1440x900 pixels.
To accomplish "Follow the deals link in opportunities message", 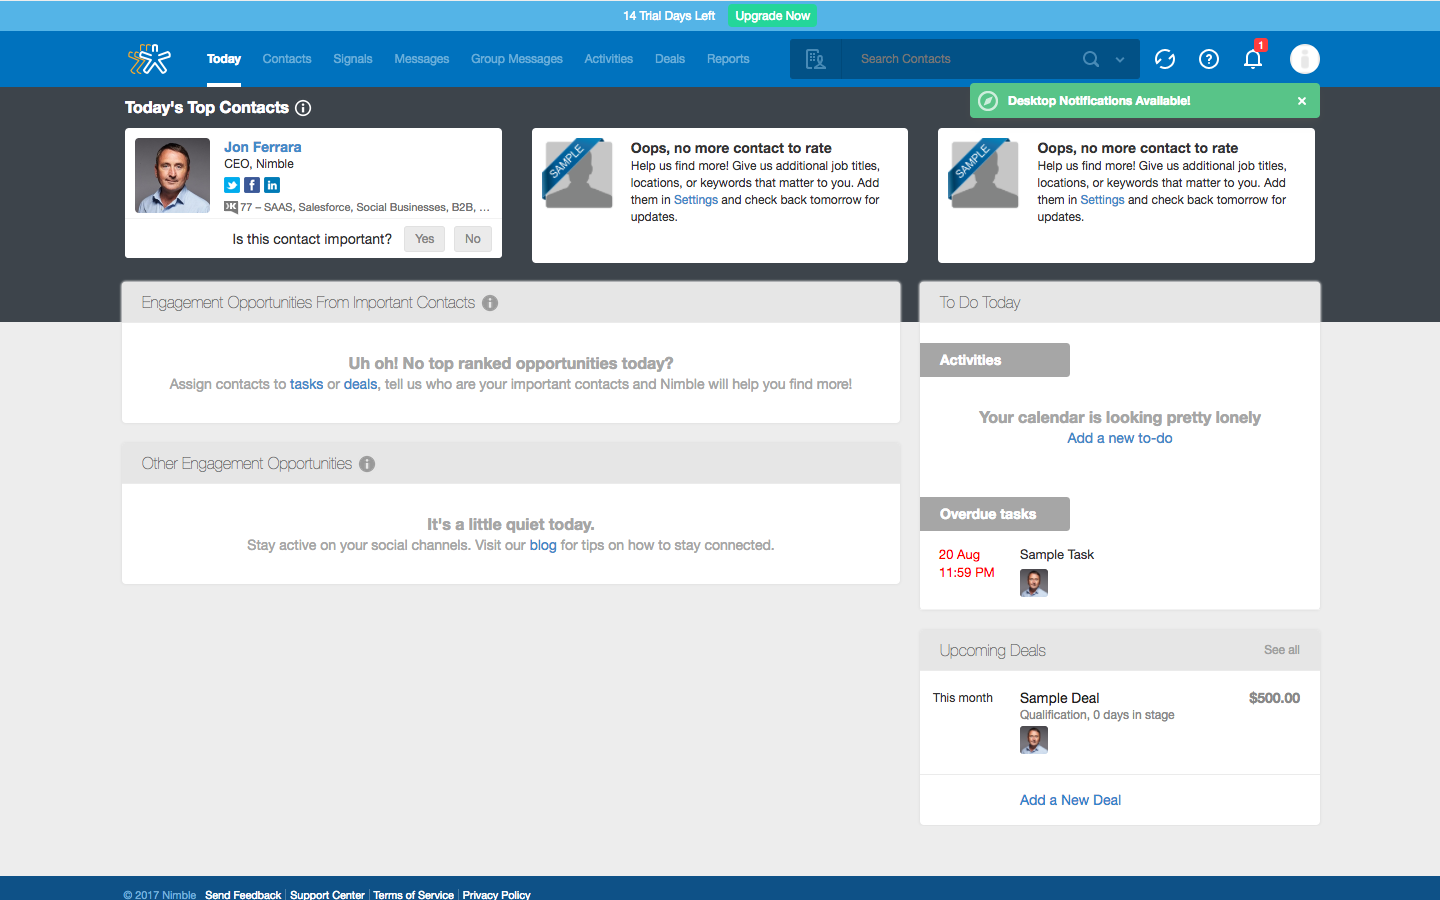I will (361, 384).
